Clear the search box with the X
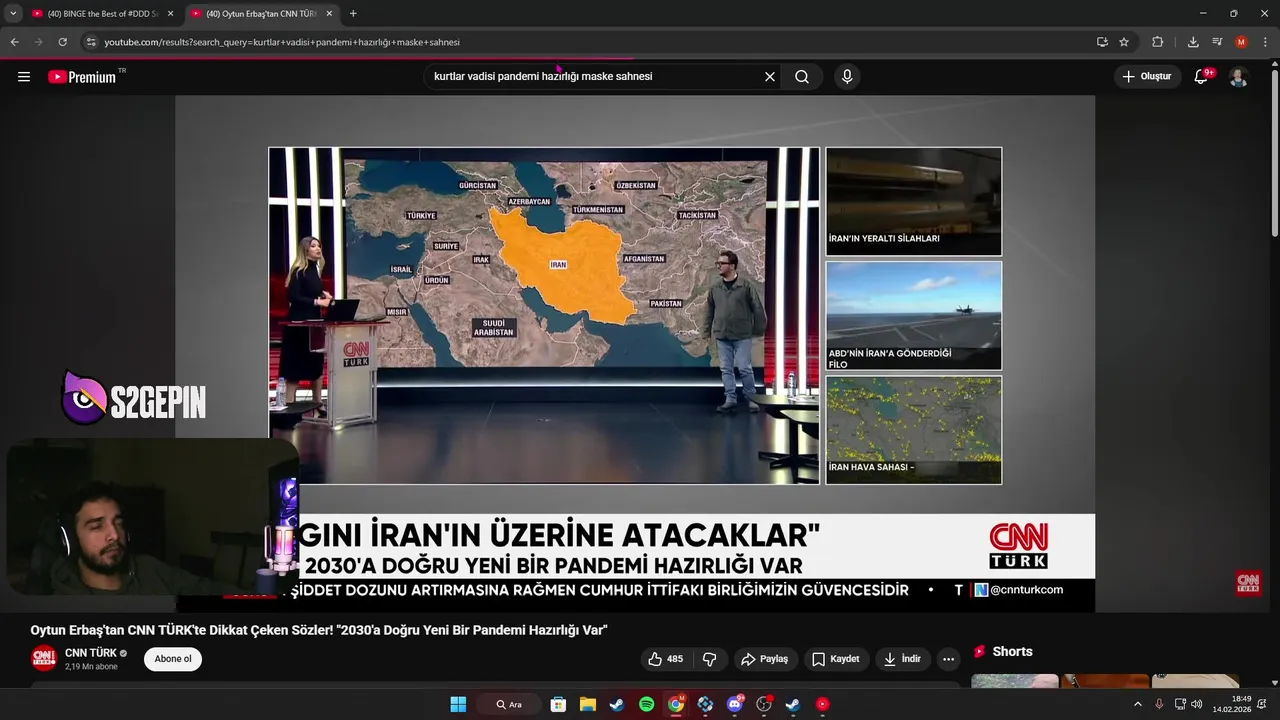1280x720 pixels. pos(770,77)
